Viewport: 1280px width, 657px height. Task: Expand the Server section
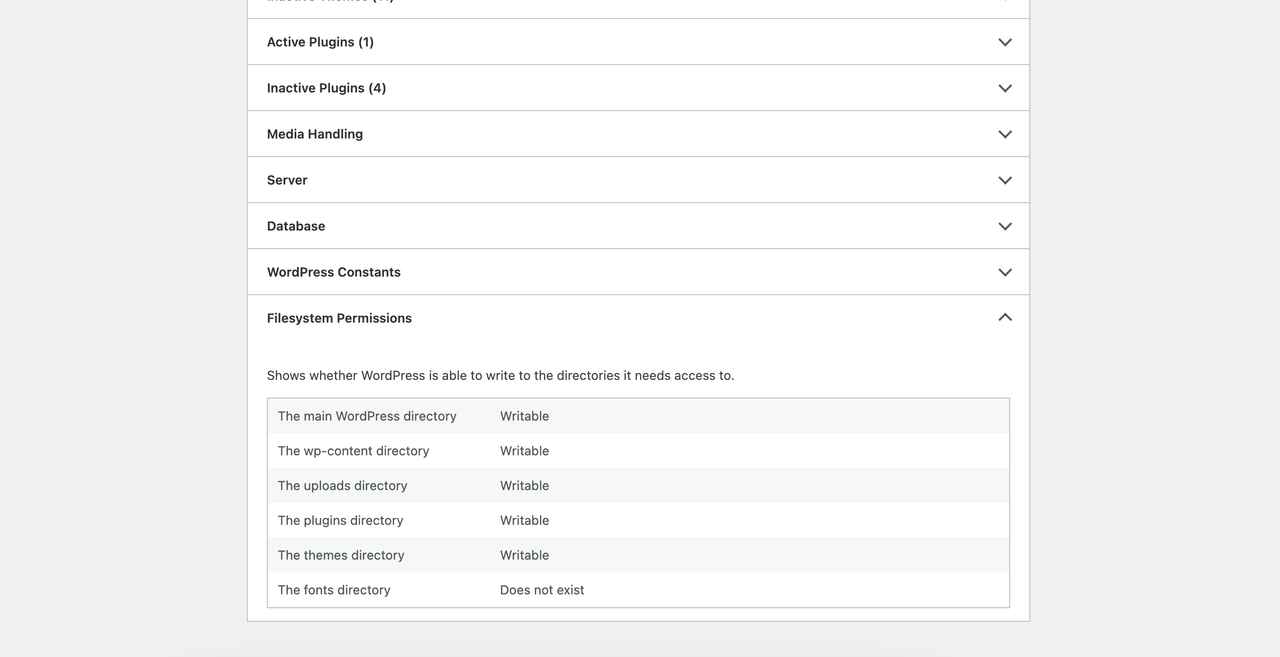[638, 180]
